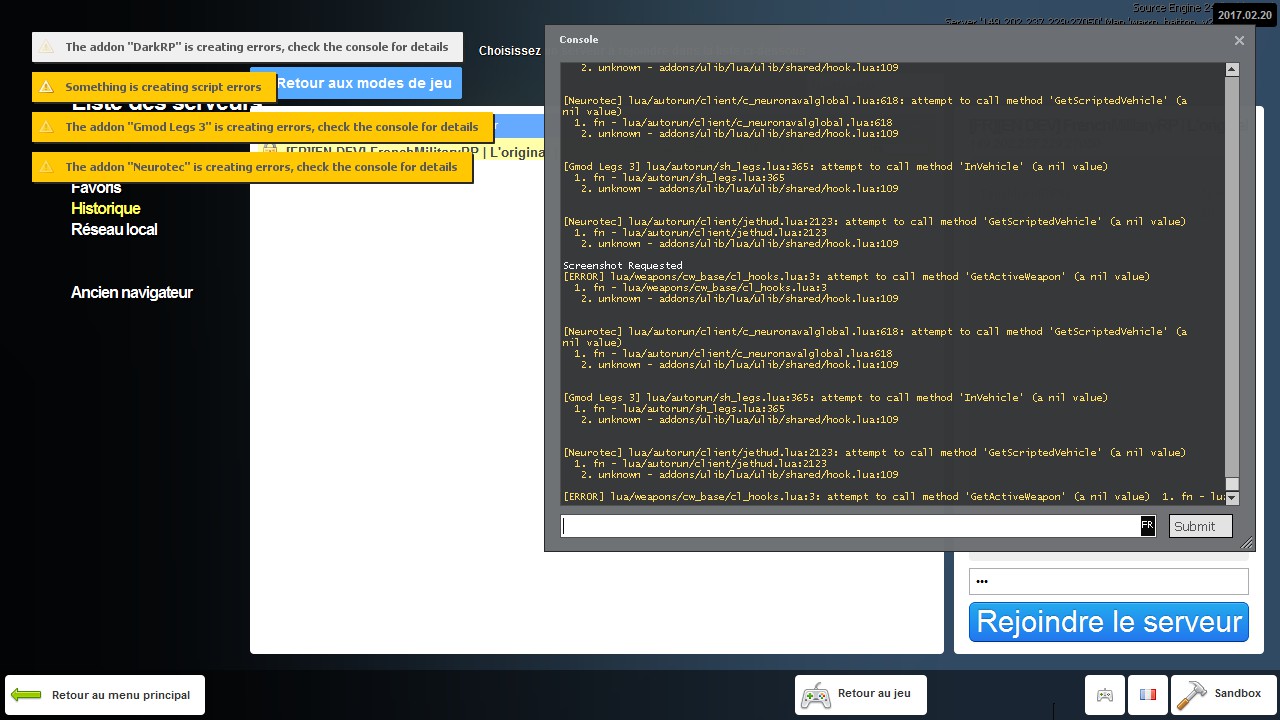Click Retour au jeu button
The image size is (1280, 720).
pyautogui.click(x=860, y=694)
